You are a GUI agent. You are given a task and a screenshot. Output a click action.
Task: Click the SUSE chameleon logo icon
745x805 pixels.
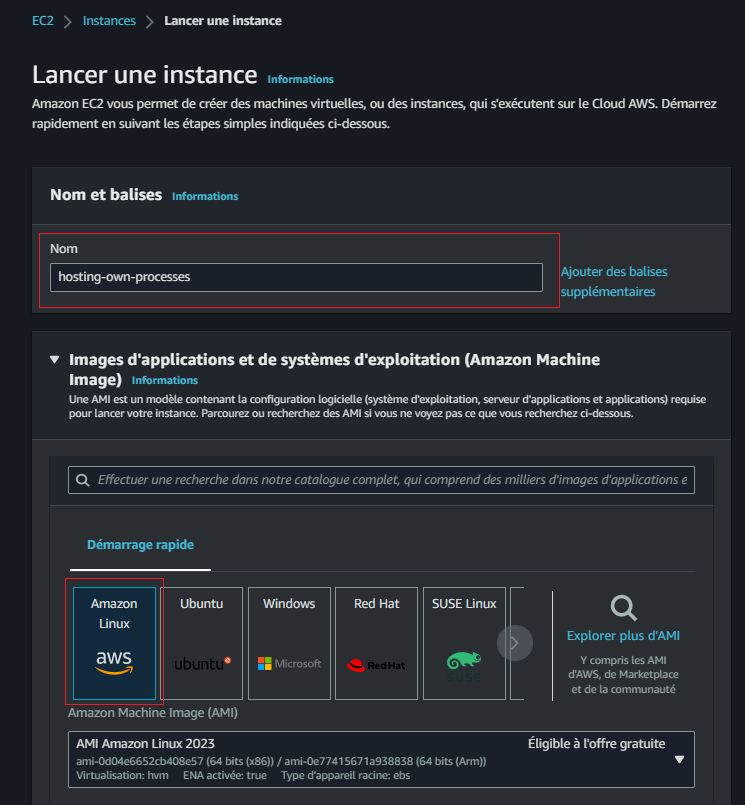pos(464,667)
